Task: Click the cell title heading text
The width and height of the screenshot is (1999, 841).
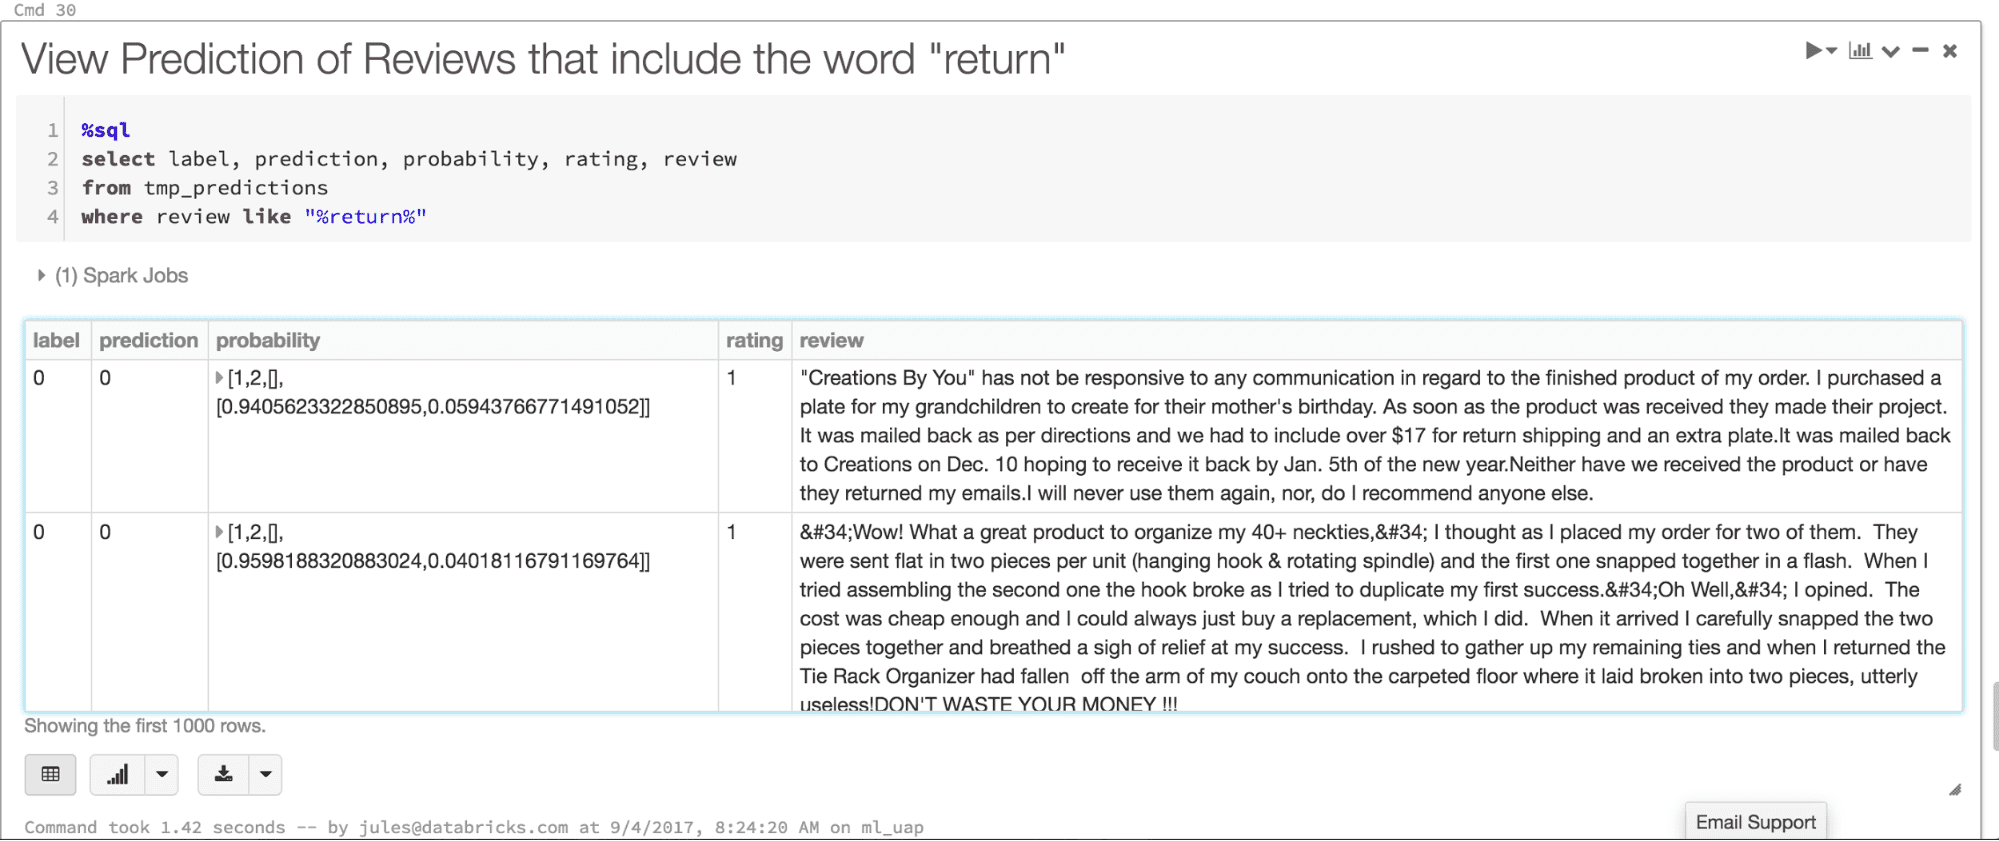Action: click(543, 59)
